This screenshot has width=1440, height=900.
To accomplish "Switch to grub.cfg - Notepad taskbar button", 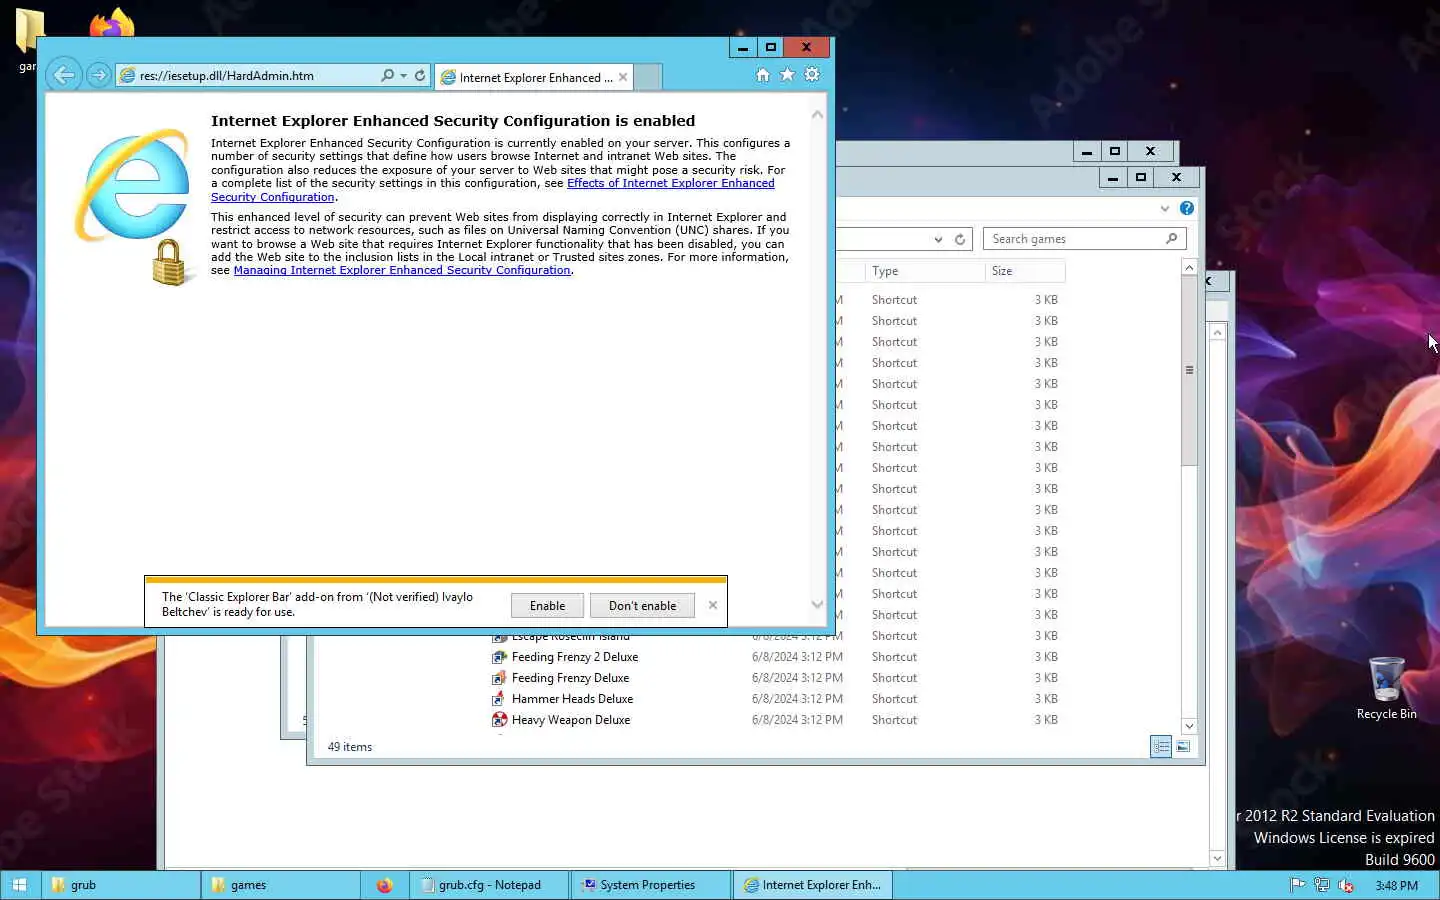I will click(x=489, y=885).
